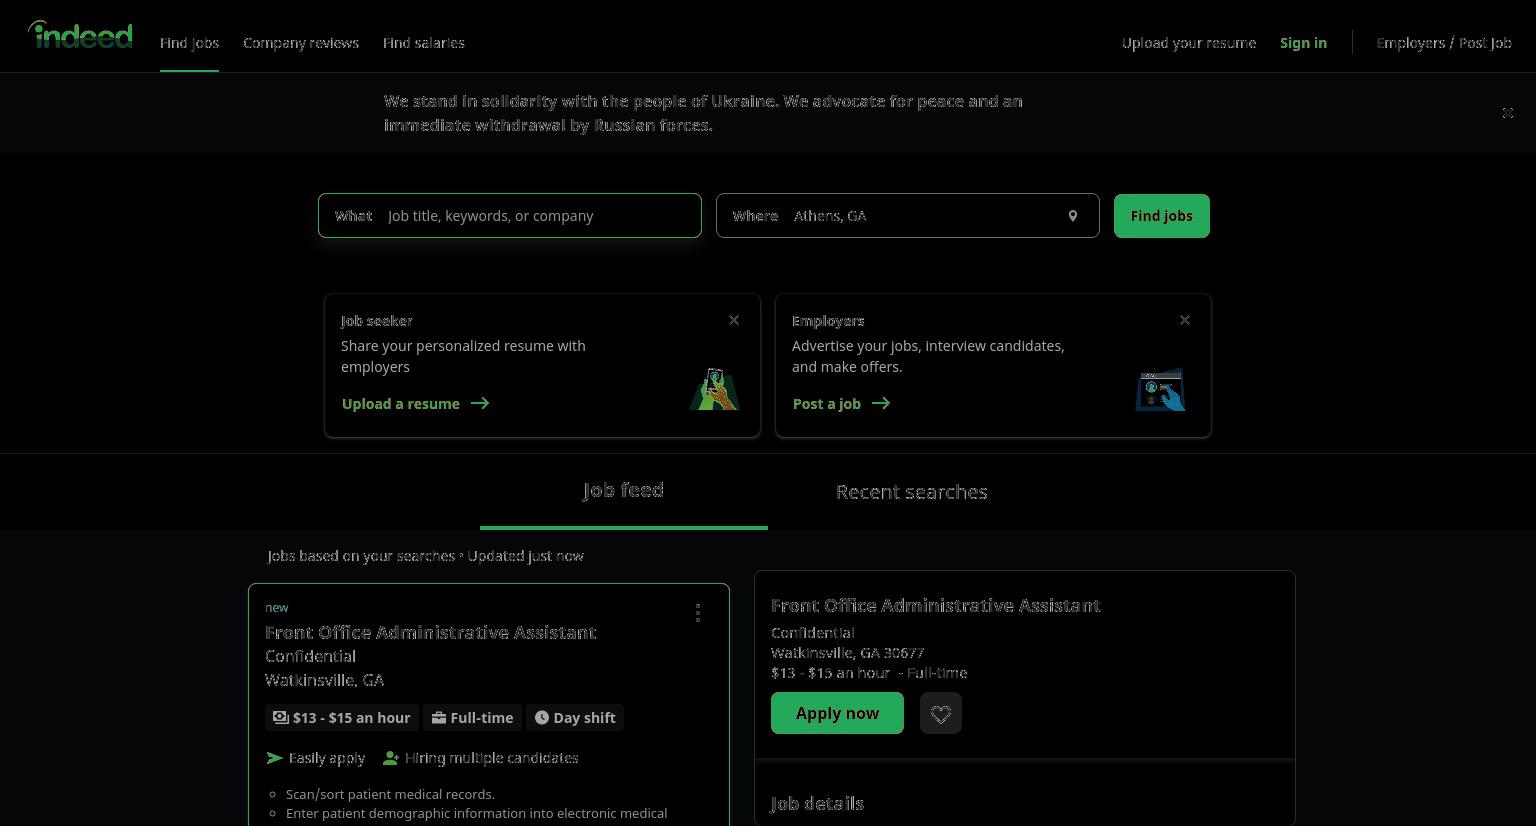Image resolution: width=1536 pixels, height=826 pixels.
Task: Open Company reviews in the top nav
Action: pyautogui.click(x=301, y=43)
